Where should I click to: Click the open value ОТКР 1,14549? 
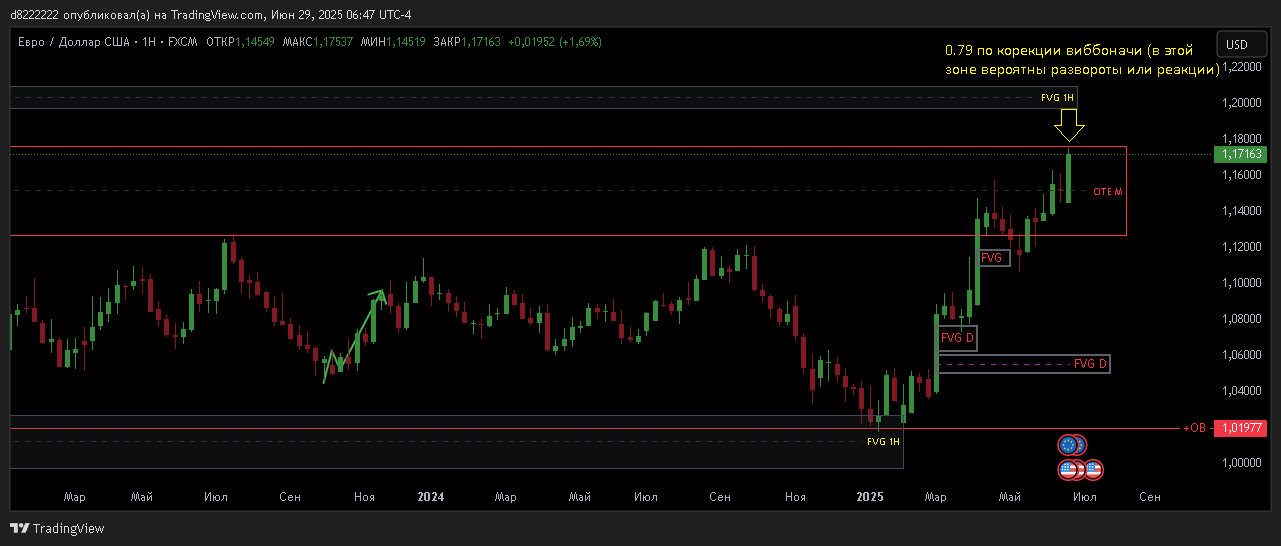[x=242, y=42]
